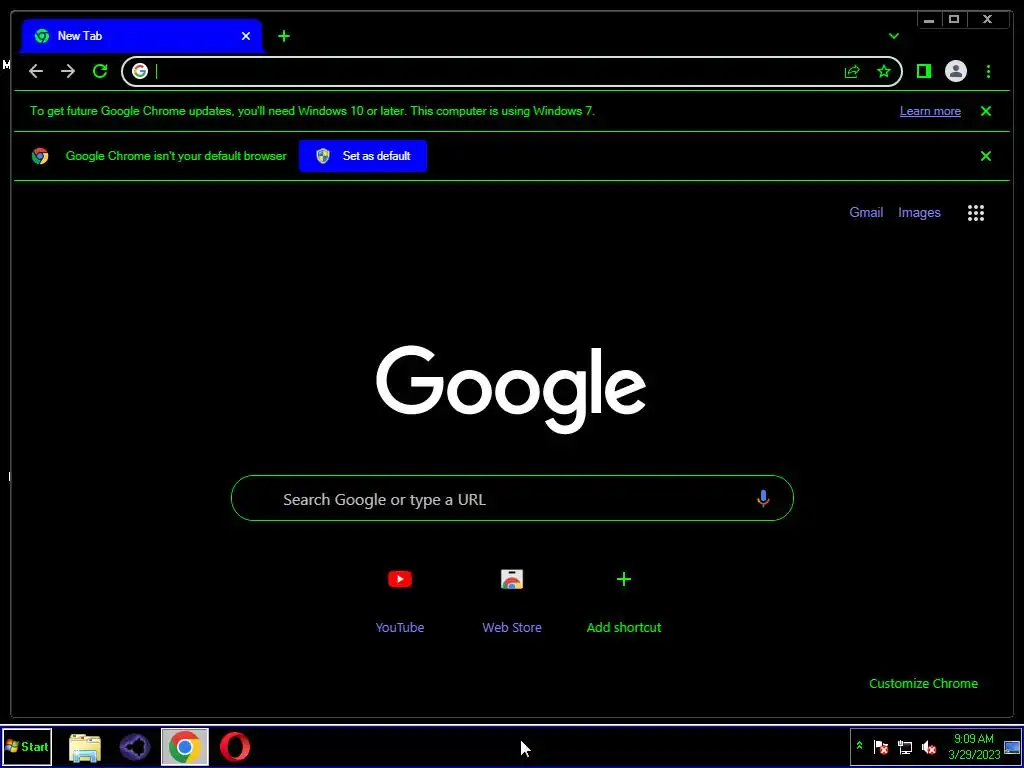Image resolution: width=1024 pixels, height=768 pixels.
Task: Open the purple app on the taskbar
Action: point(135,747)
